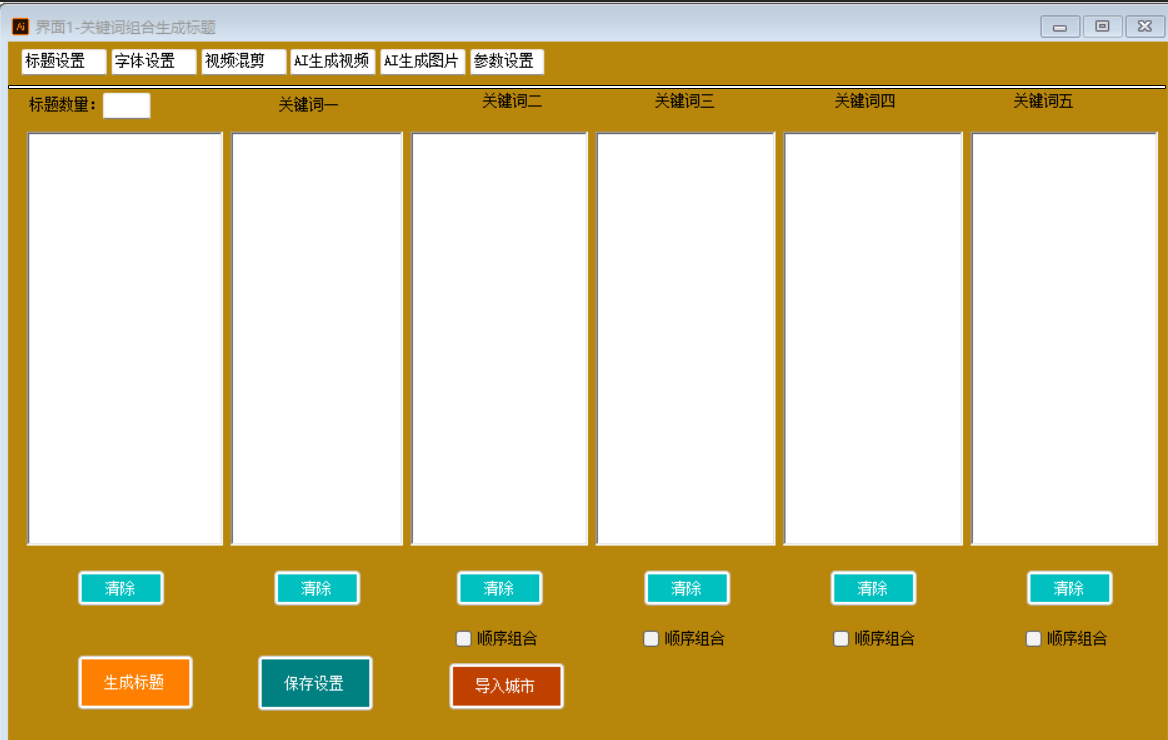Image resolution: width=1168 pixels, height=740 pixels.
Task: Click the 标题数量 input box
Action: point(126,105)
